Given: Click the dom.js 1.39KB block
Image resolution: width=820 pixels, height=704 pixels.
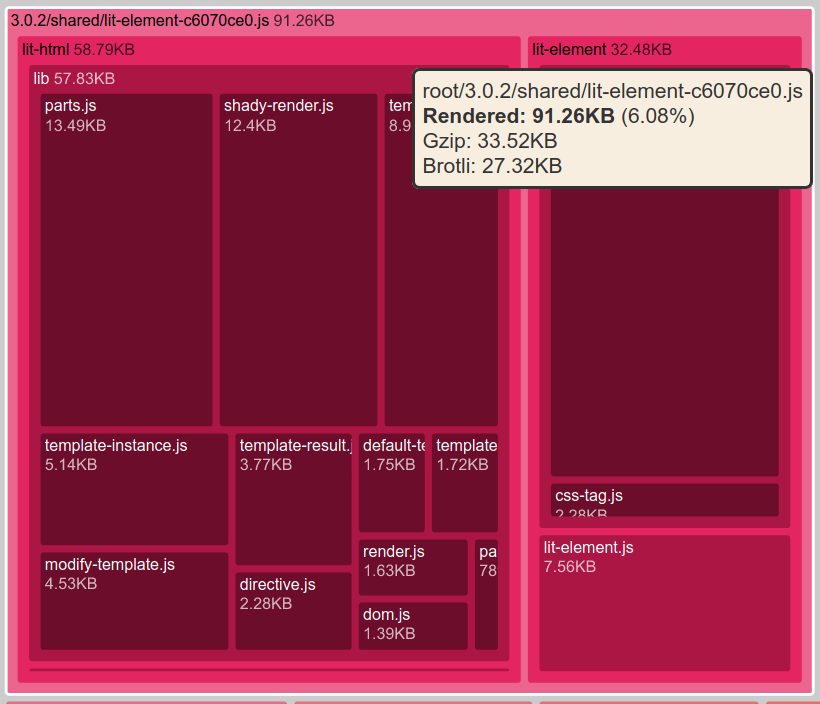Looking at the screenshot, I should pos(413,626).
